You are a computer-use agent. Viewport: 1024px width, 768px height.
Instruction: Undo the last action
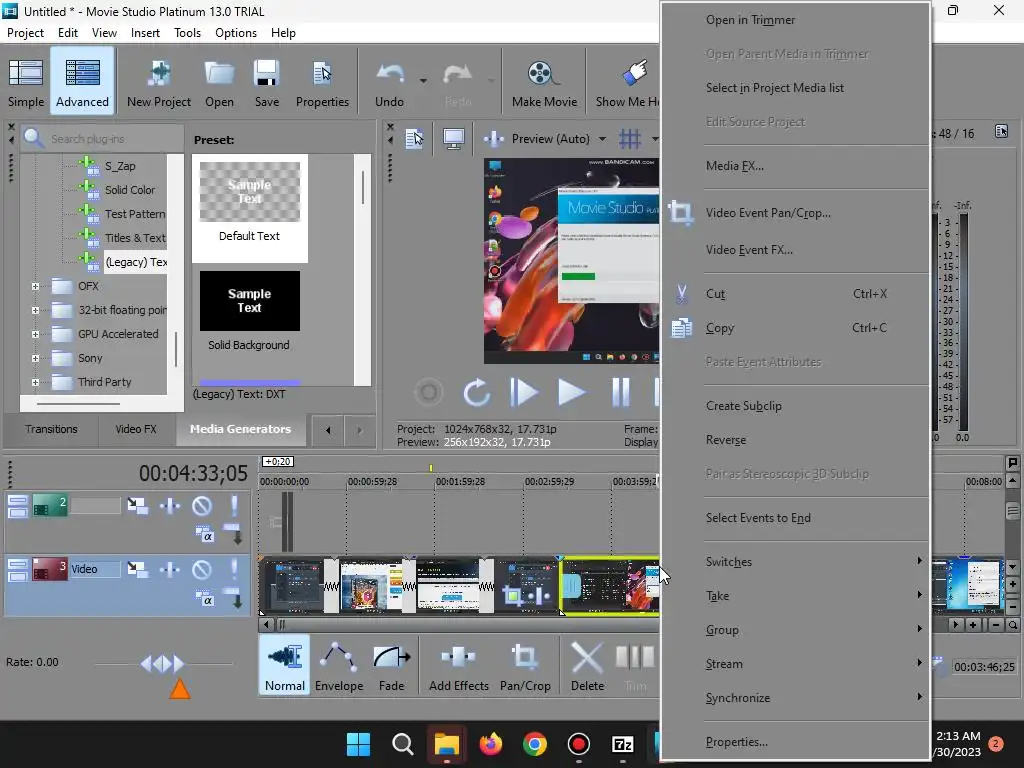[x=390, y=82]
